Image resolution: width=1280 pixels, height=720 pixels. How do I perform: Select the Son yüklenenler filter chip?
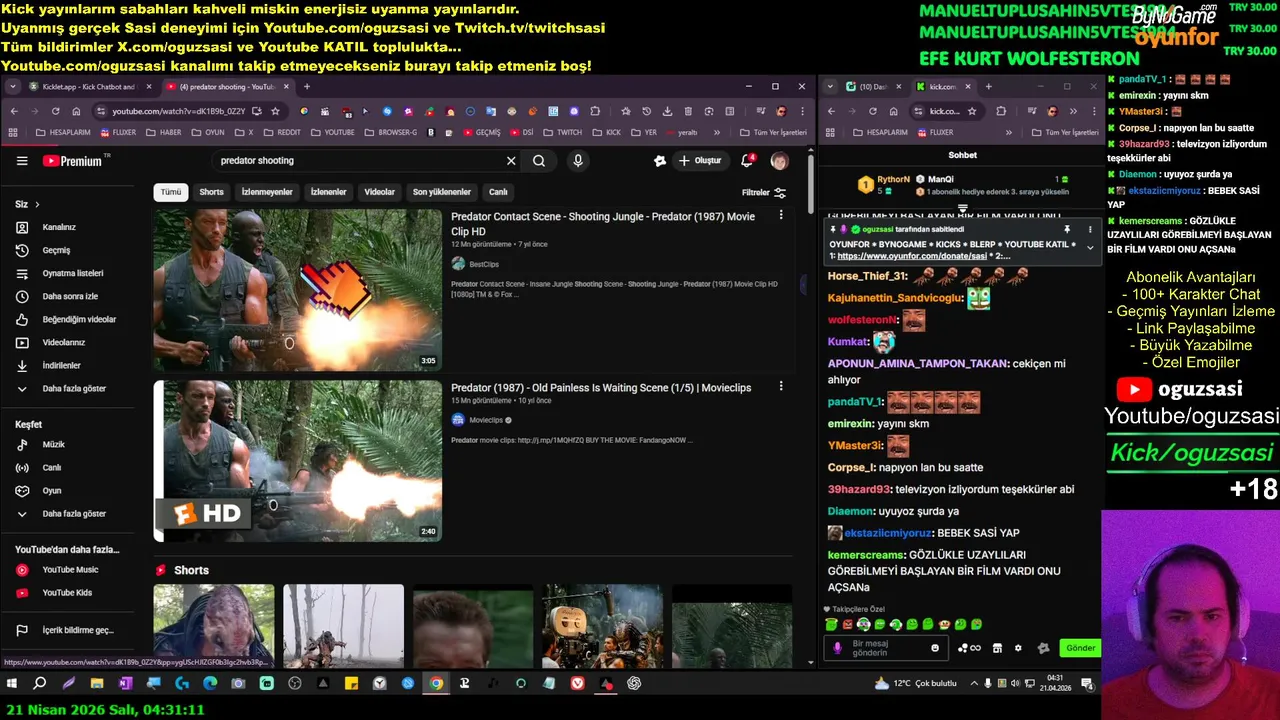click(x=442, y=192)
